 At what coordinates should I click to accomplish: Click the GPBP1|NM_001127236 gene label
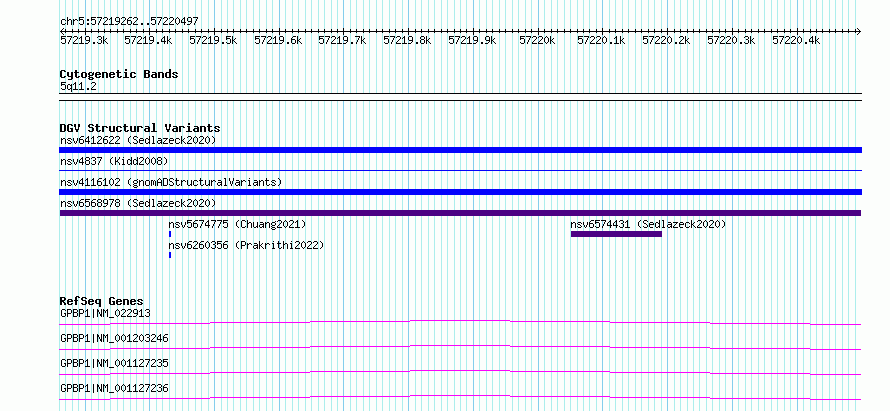tap(114, 388)
